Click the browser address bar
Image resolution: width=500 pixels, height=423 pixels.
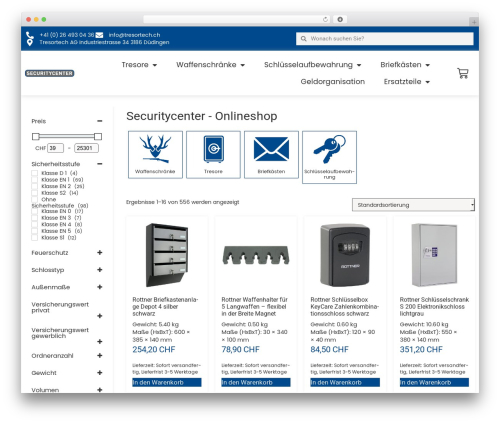(x=237, y=19)
